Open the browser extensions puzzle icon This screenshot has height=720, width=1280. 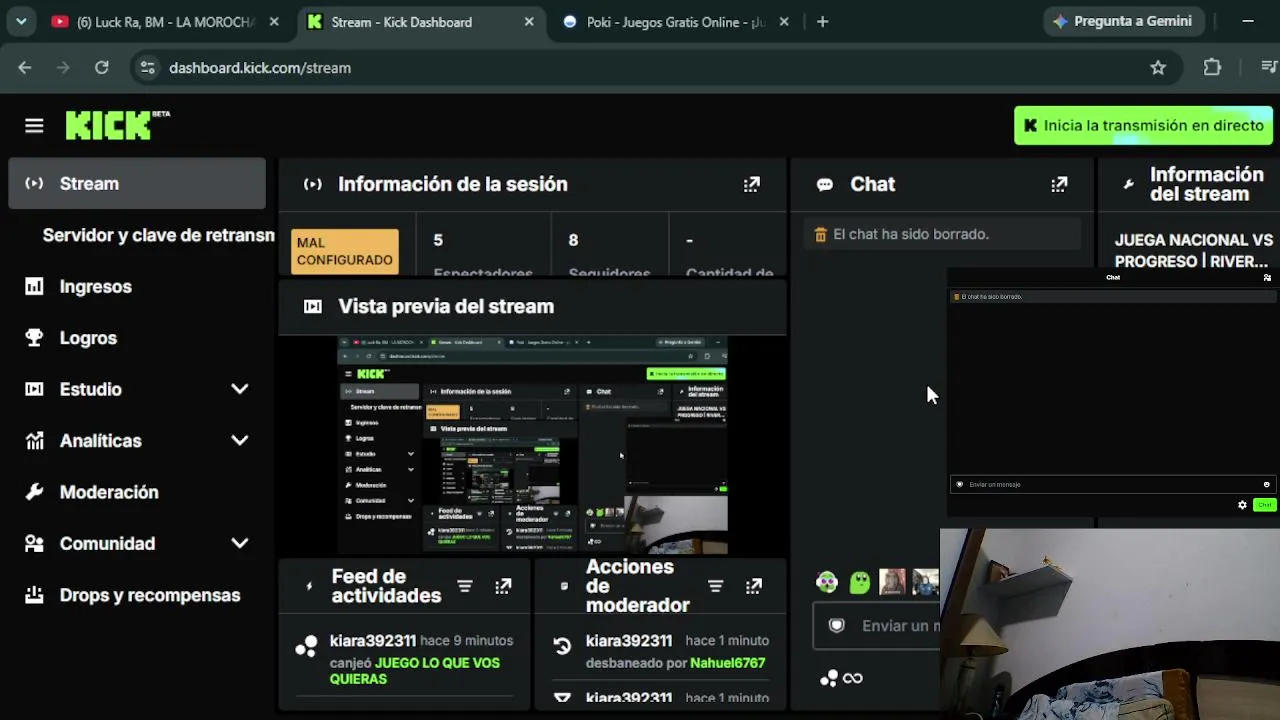click(x=1212, y=68)
